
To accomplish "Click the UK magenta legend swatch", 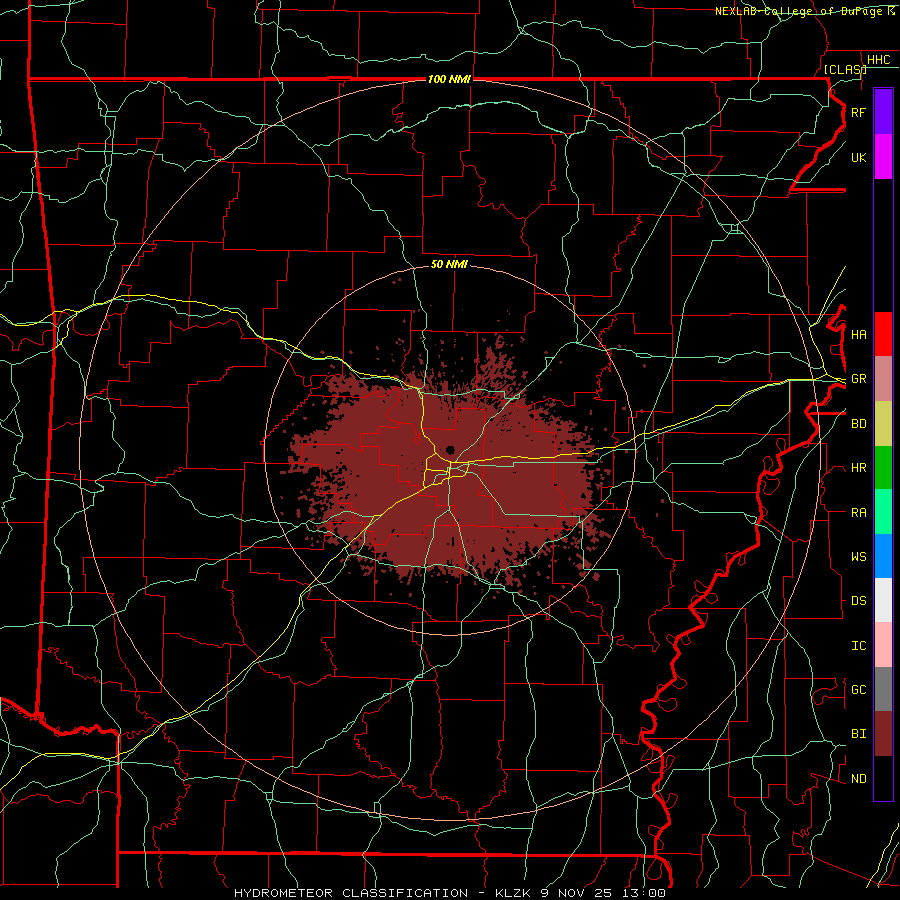I will [x=883, y=157].
